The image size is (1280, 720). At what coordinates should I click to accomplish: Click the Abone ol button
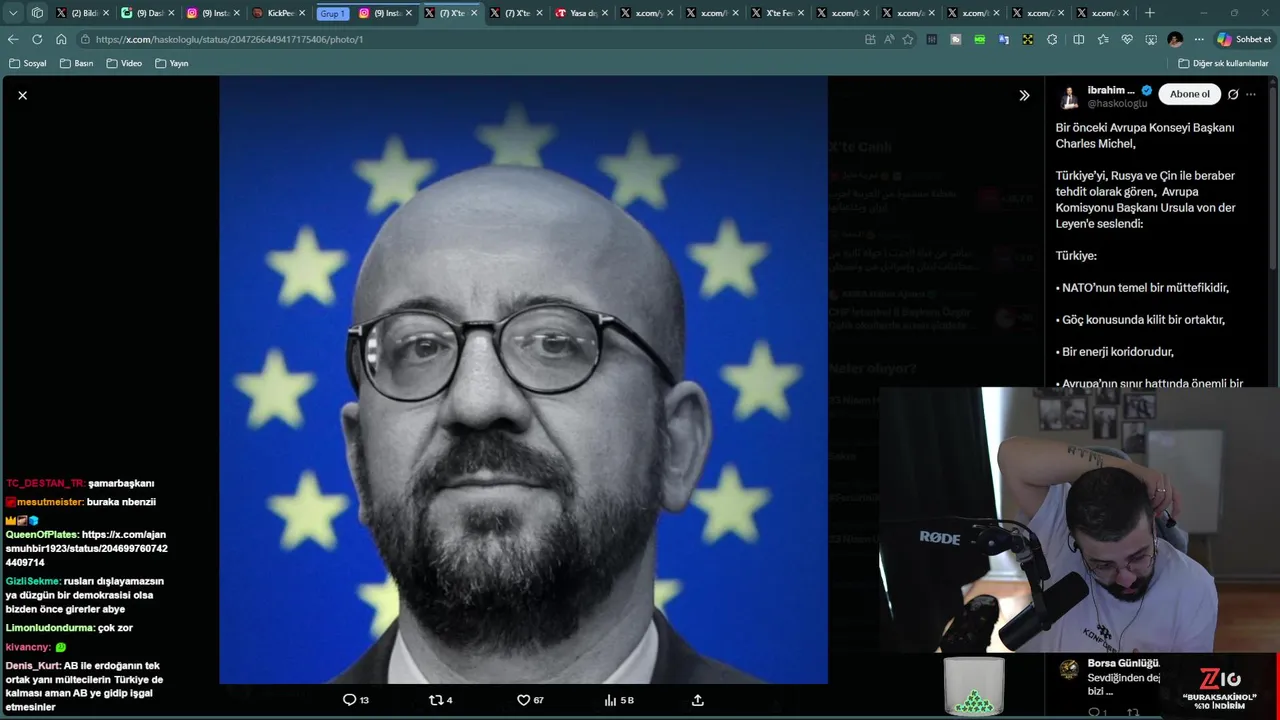click(x=1190, y=94)
